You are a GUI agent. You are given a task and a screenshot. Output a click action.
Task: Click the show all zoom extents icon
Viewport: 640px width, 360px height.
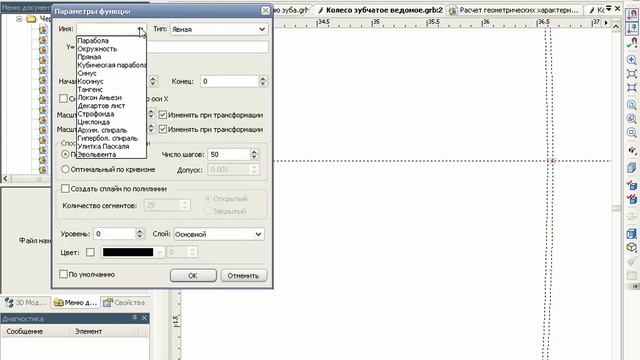(x=632, y=88)
